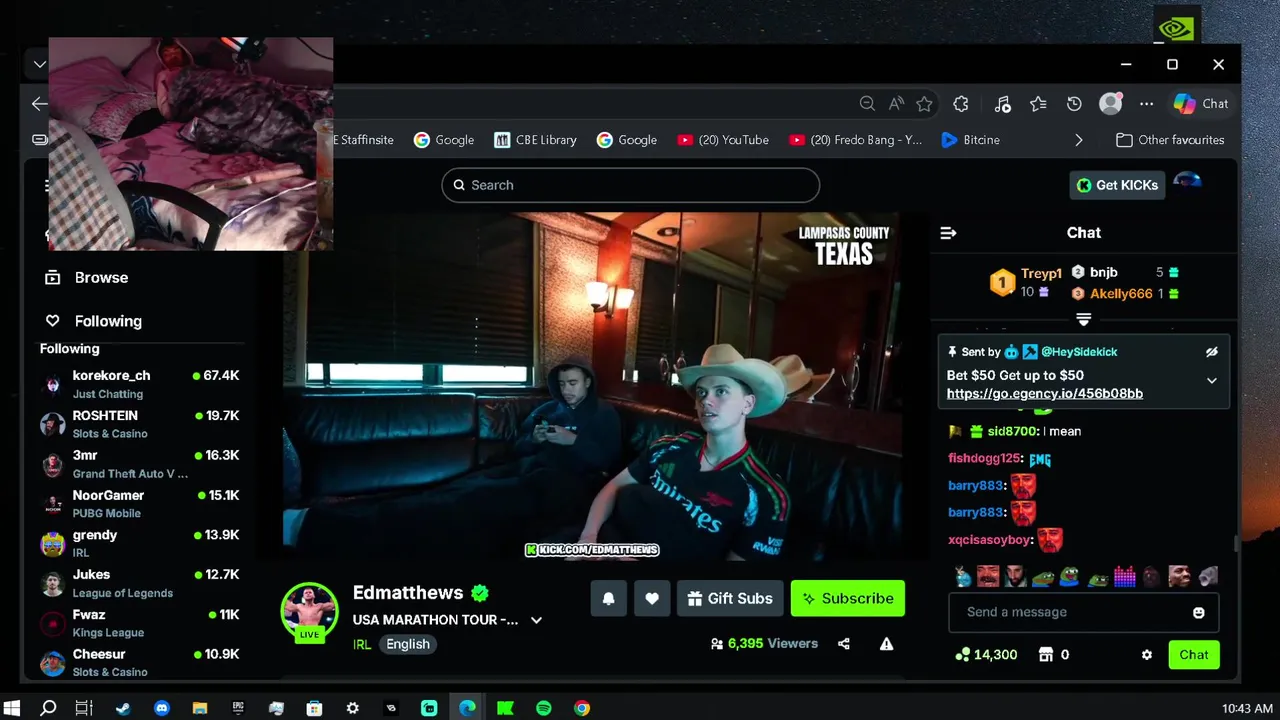The height and width of the screenshot is (720, 1280).
Task: Open the Read aloud icon in the address bar
Action: pos(896,104)
